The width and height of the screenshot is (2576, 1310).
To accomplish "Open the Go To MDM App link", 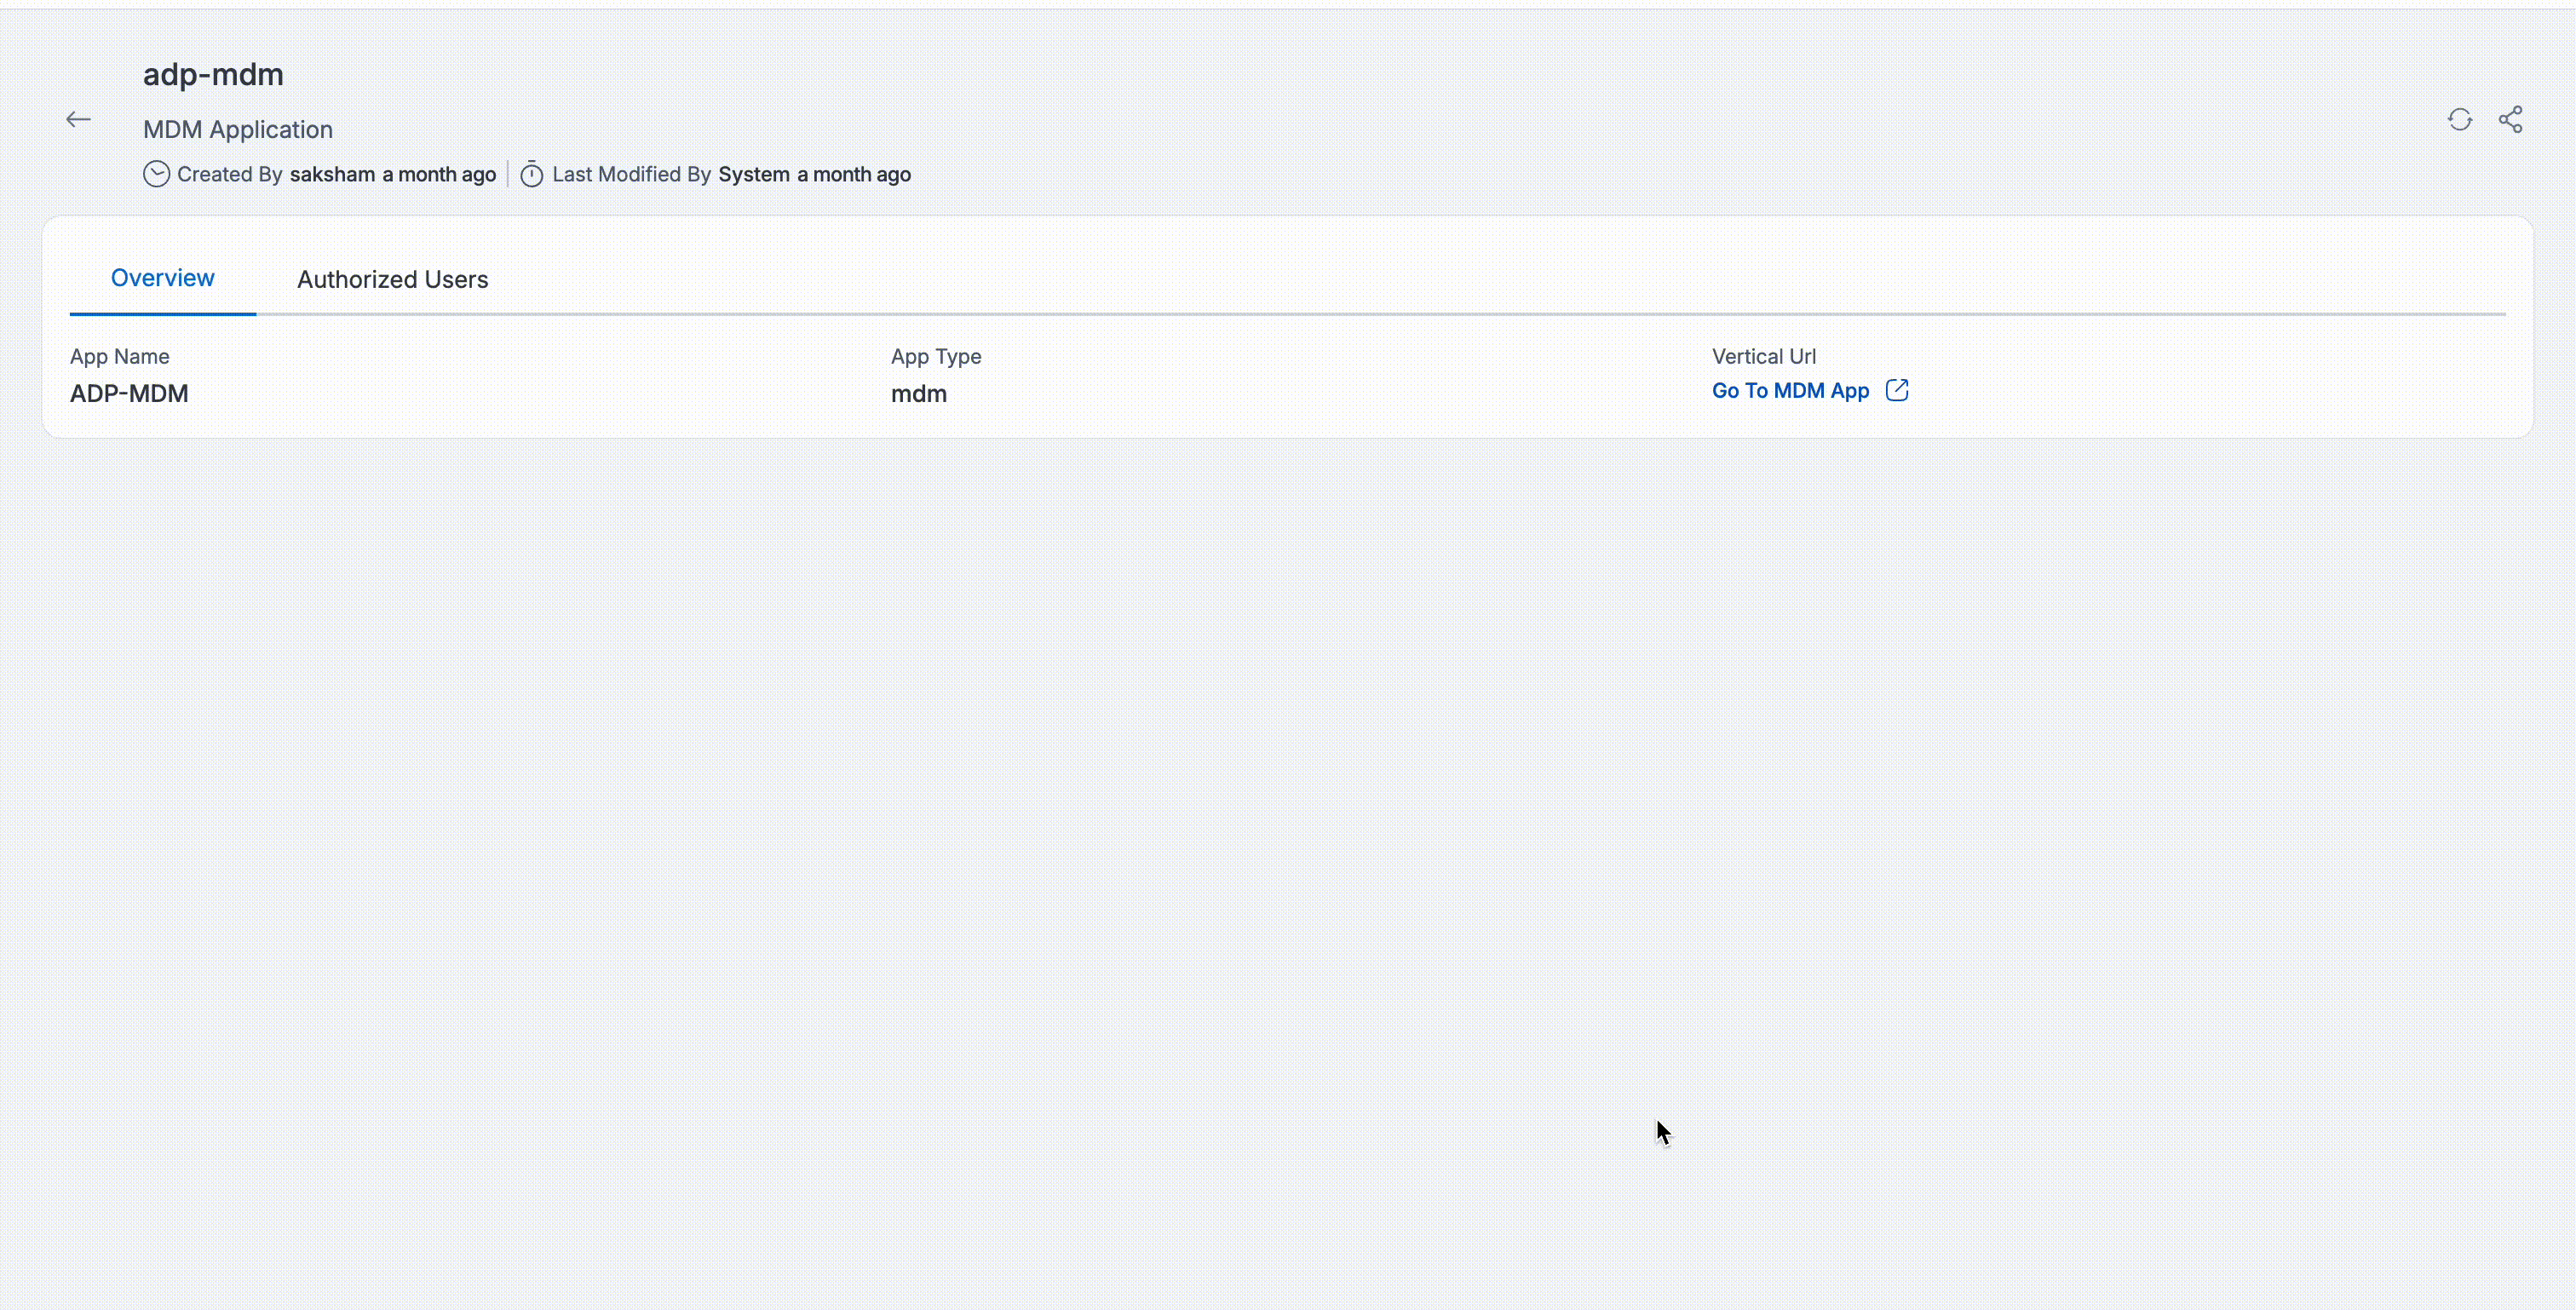I will (x=1790, y=391).
